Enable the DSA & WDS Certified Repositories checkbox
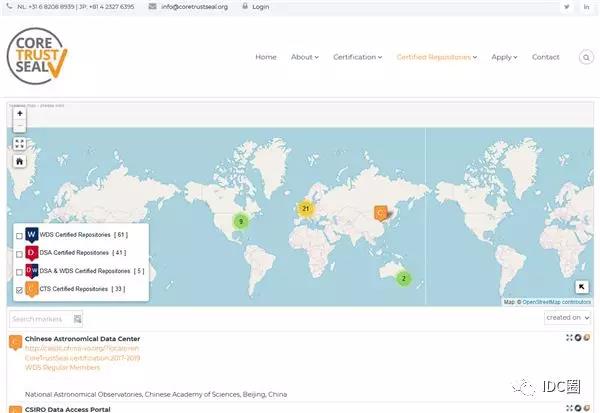 pos(19,272)
